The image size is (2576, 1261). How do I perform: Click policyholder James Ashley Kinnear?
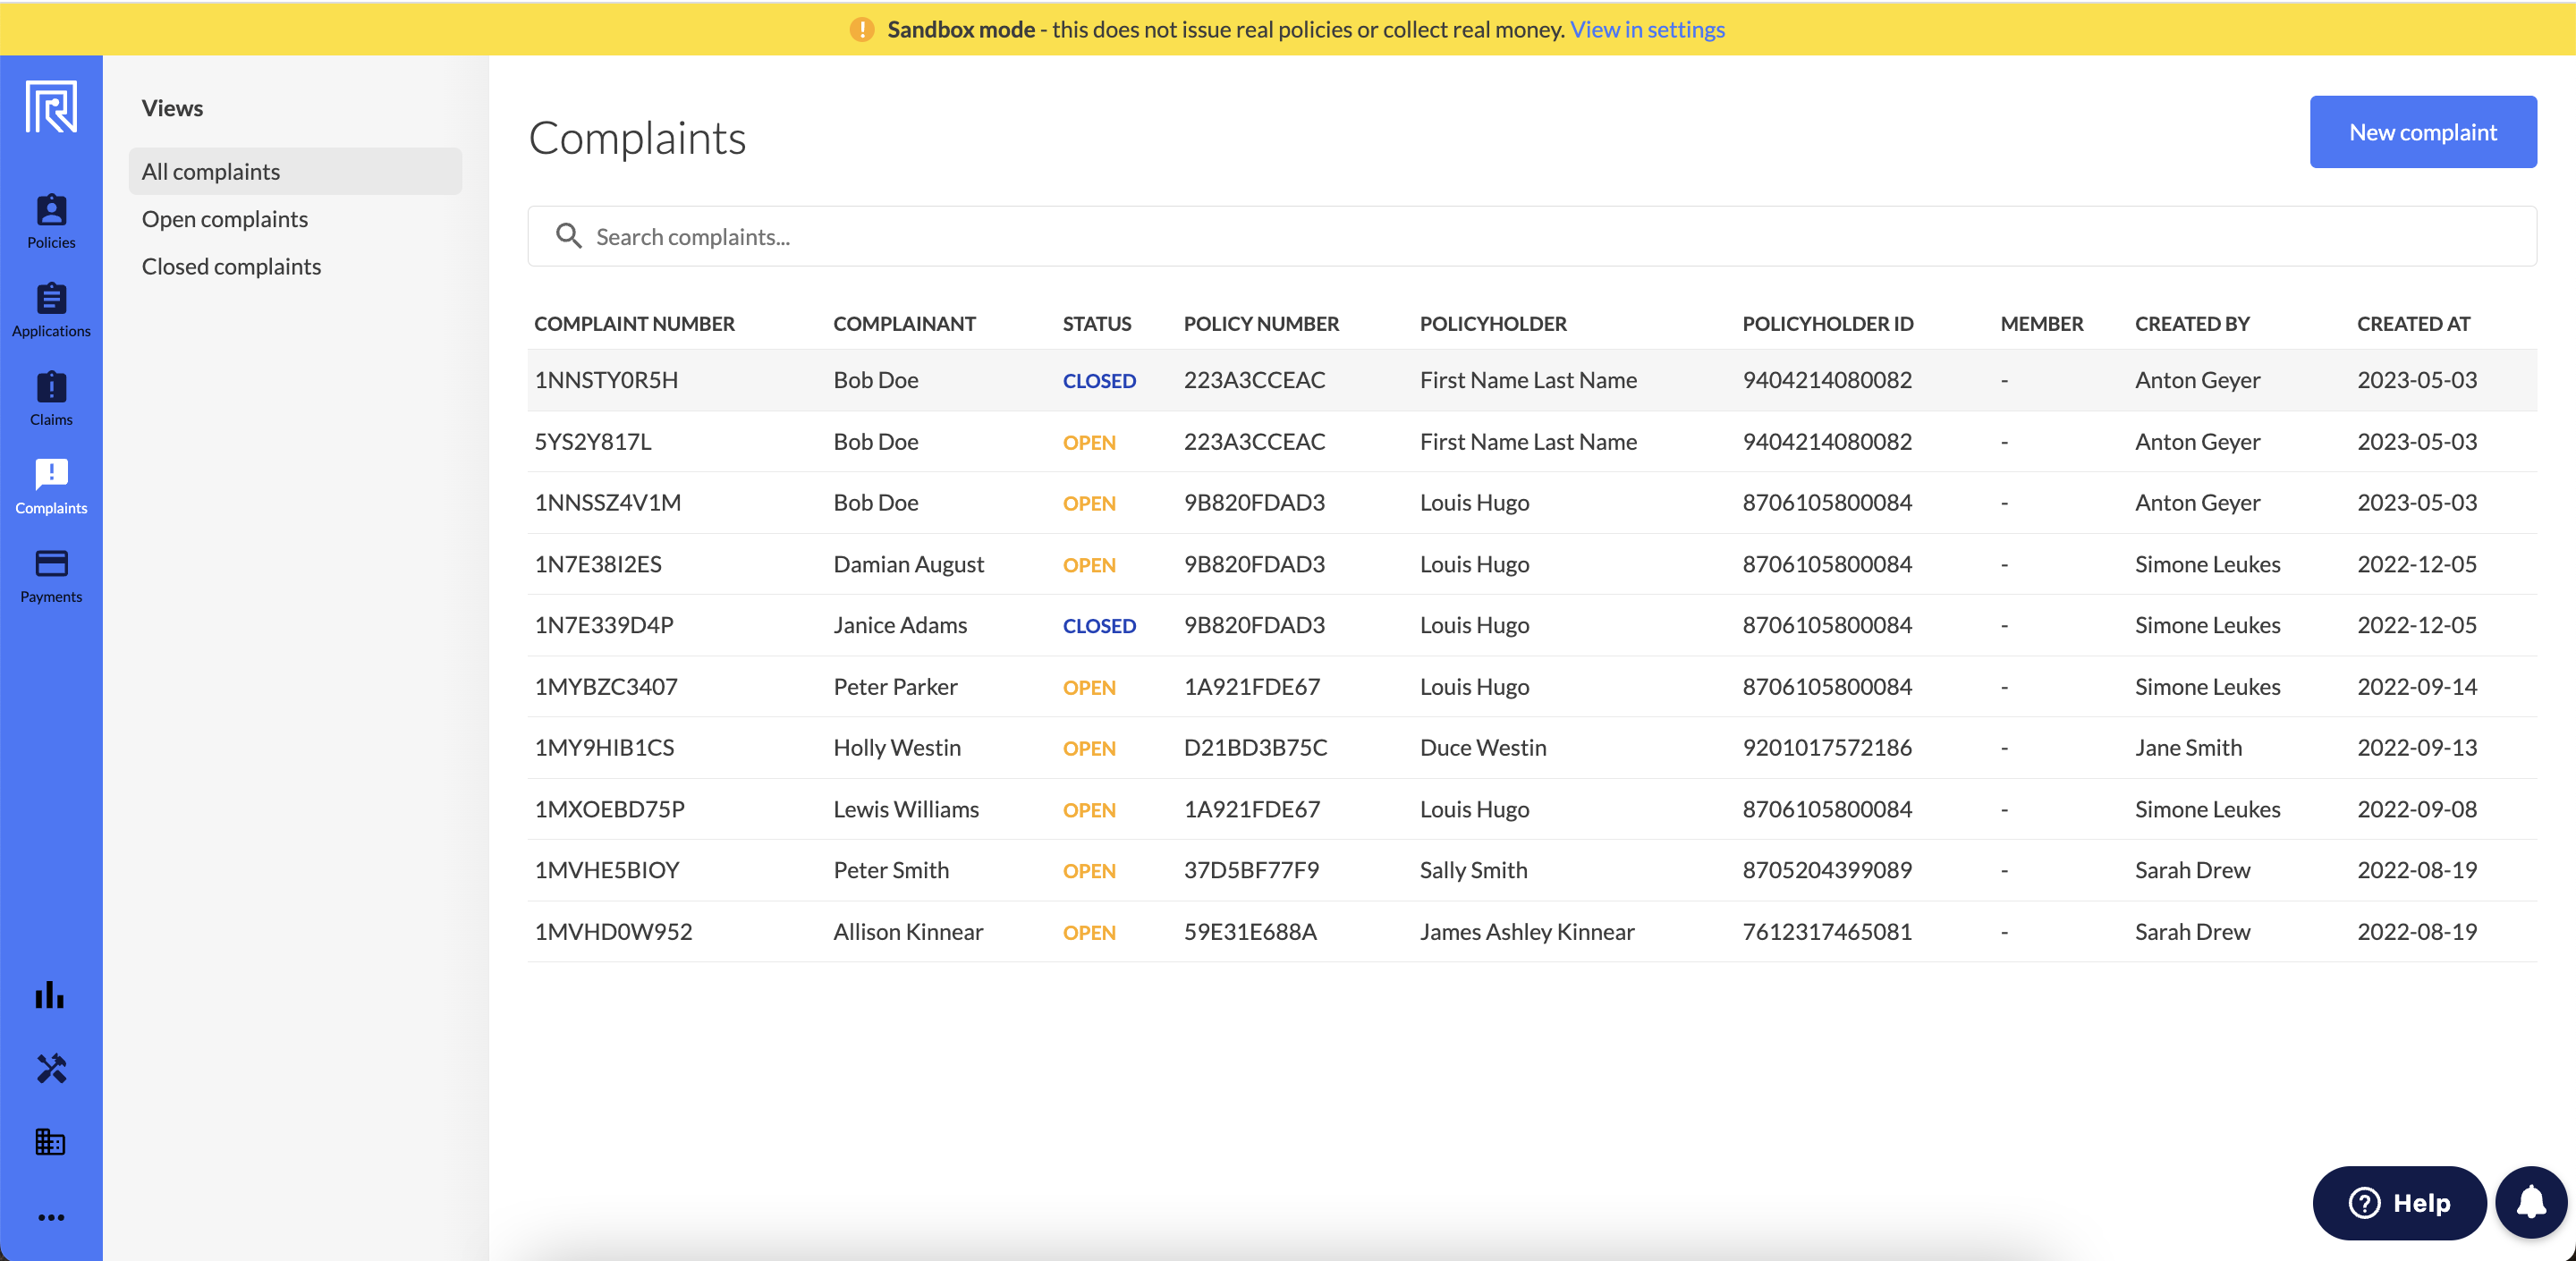pos(1527,931)
